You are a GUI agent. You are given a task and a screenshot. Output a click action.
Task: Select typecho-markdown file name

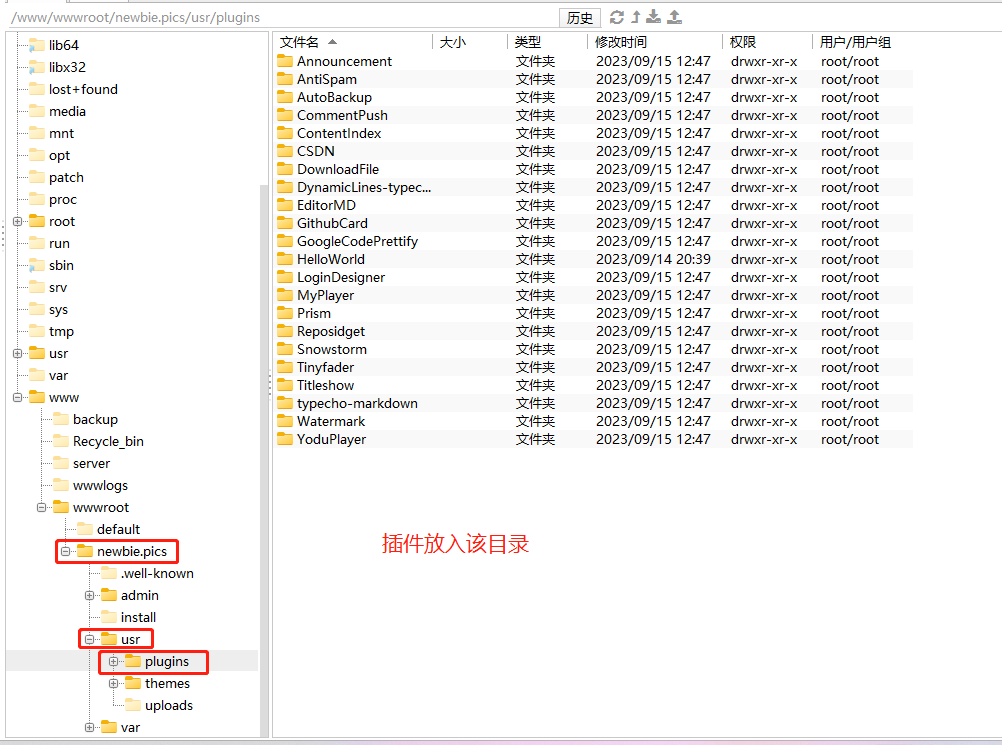357,403
